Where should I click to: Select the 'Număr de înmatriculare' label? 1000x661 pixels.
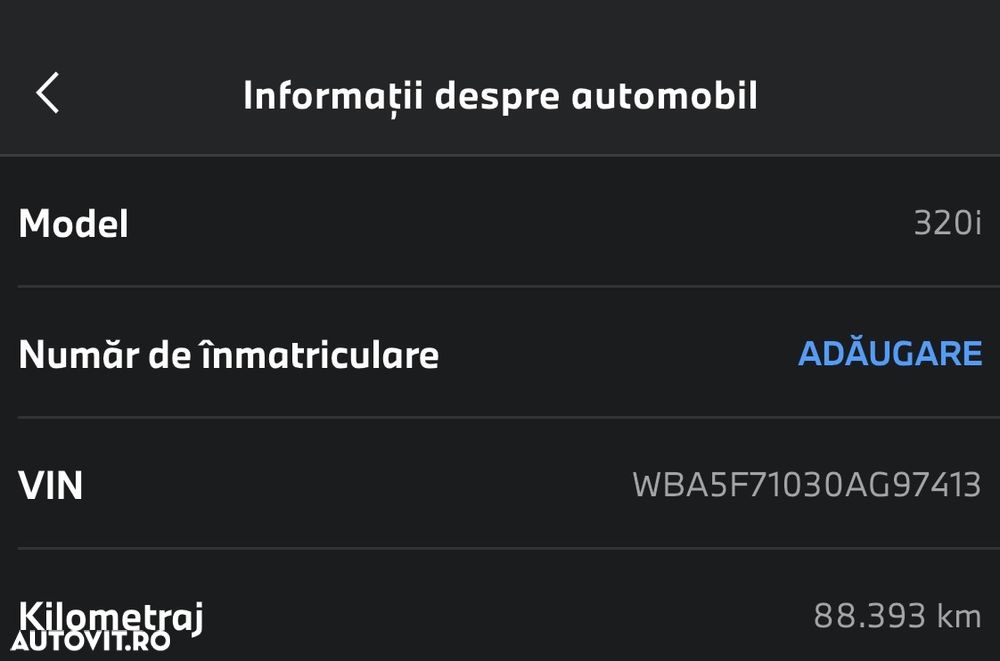(228, 354)
